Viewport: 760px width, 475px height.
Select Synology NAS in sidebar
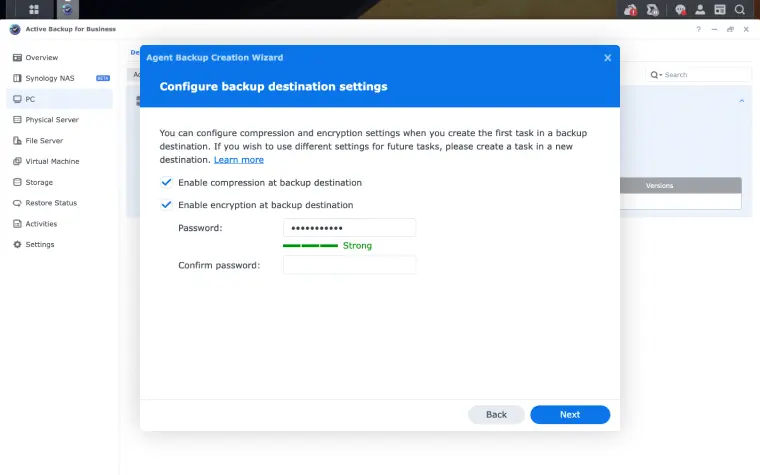pyautogui.click(x=47, y=78)
